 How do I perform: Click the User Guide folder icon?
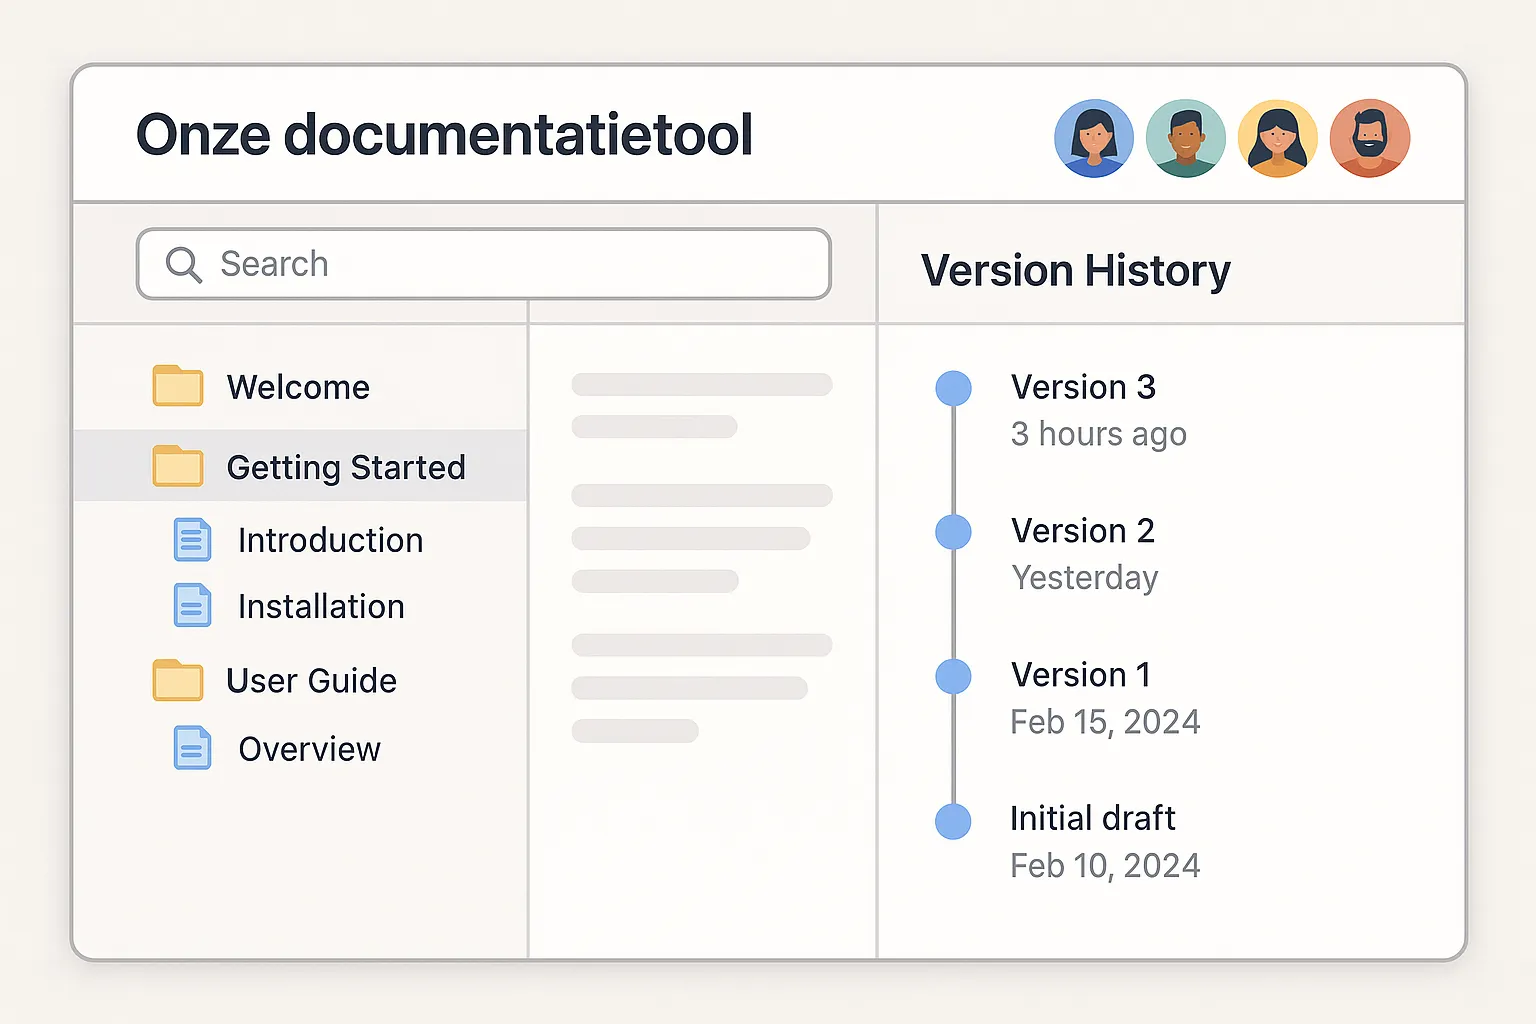coord(178,680)
